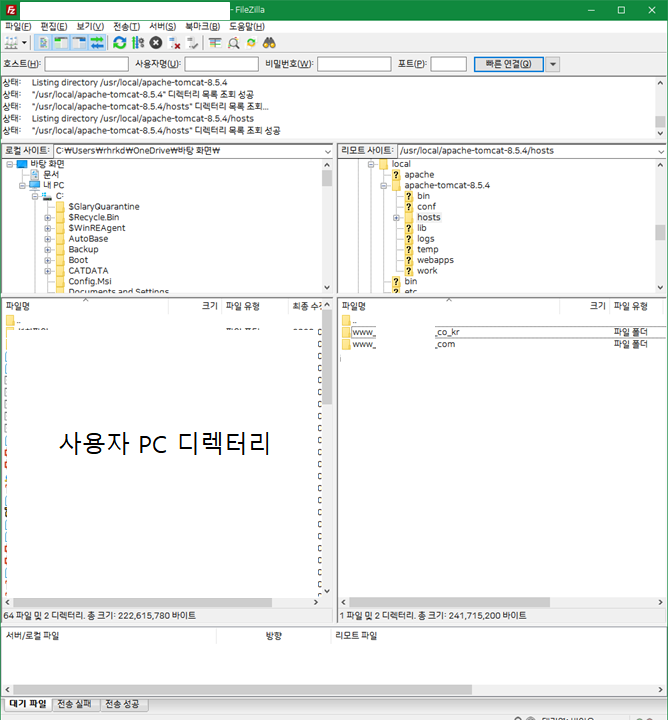The width and height of the screenshot is (668, 720).
Task: Select the remote conf folder
Action: click(x=427, y=207)
